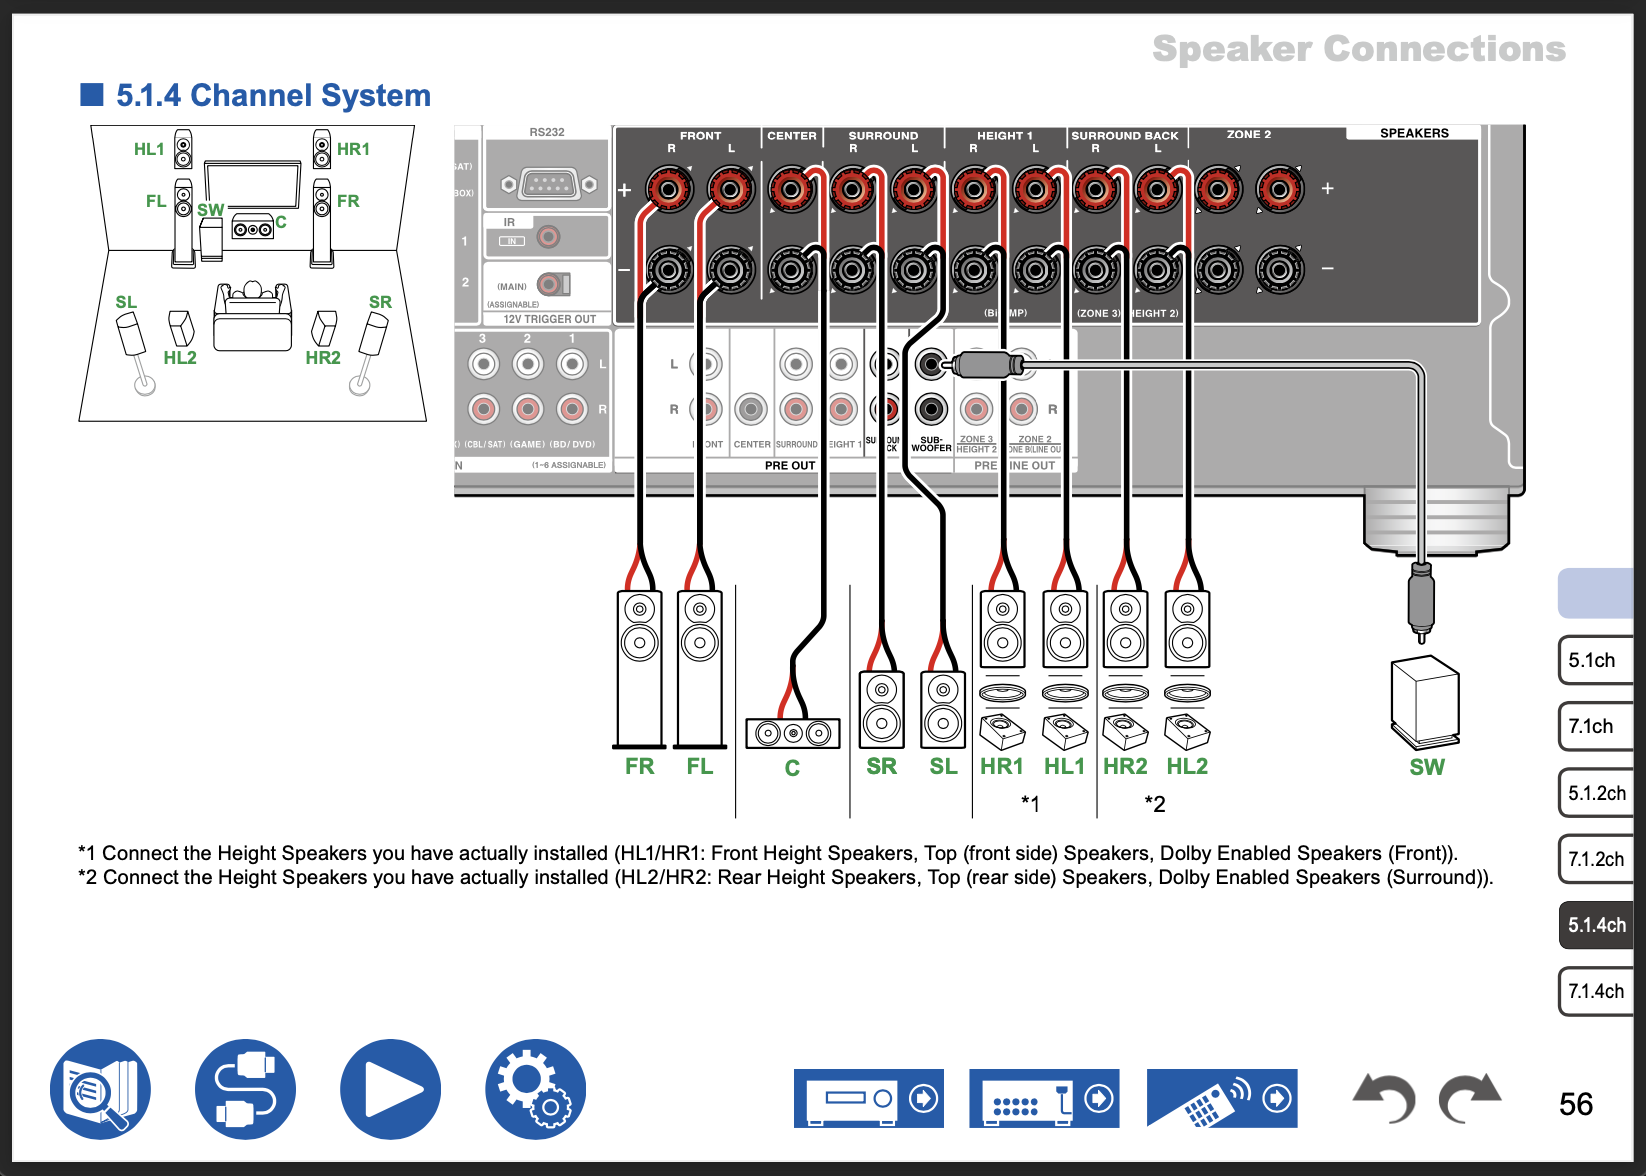
Task: Open the playback section play icon
Action: (x=390, y=1089)
